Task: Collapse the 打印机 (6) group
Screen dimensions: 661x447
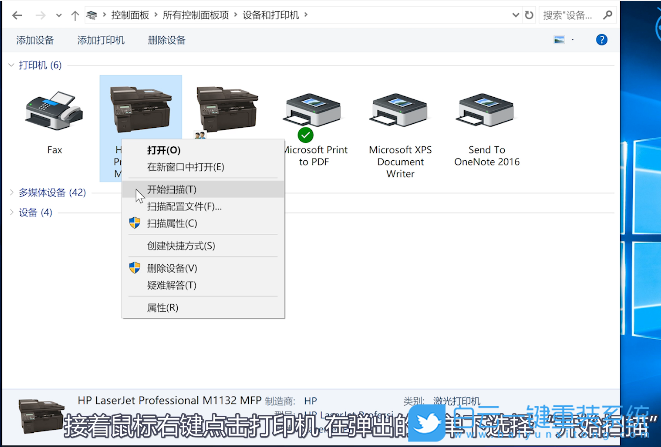Action: coord(11,65)
